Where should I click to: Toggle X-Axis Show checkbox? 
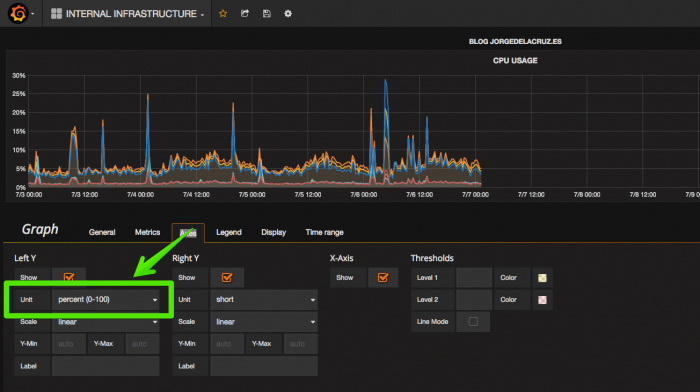coord(383,278)
